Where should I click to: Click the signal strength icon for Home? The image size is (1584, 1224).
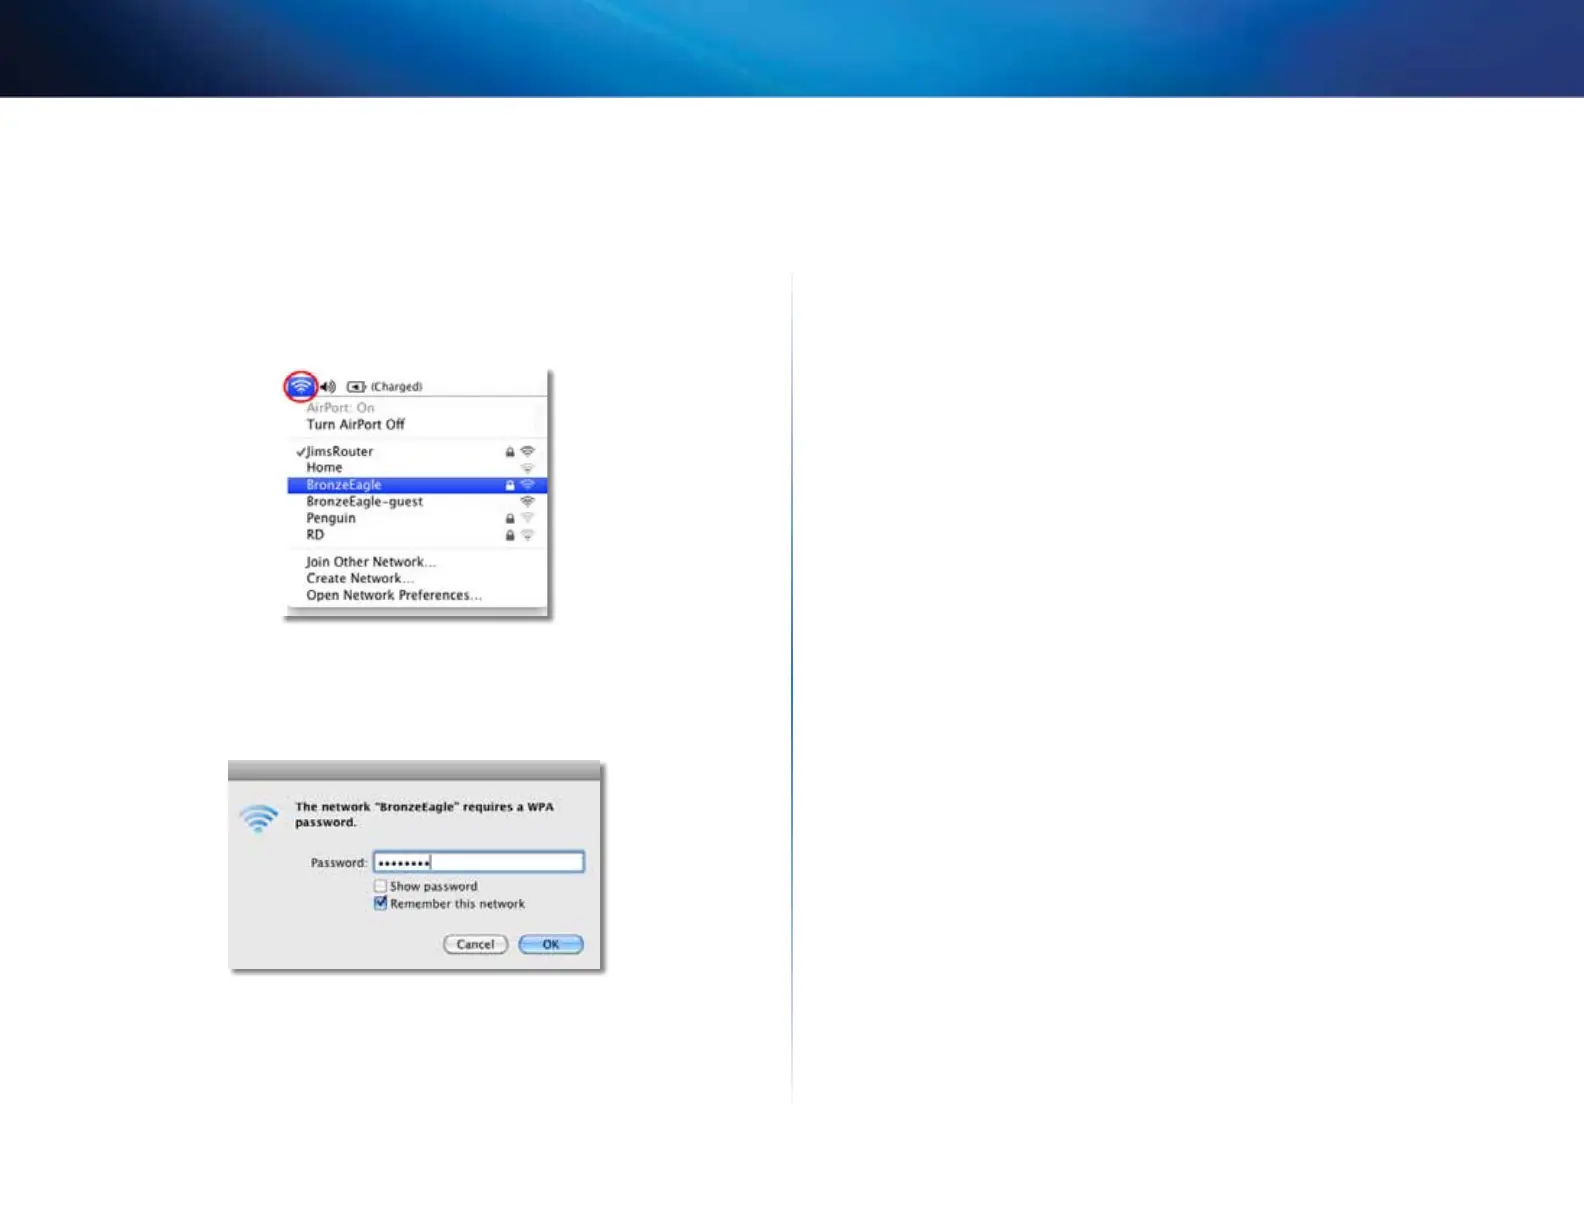click(x=528, y=468)
